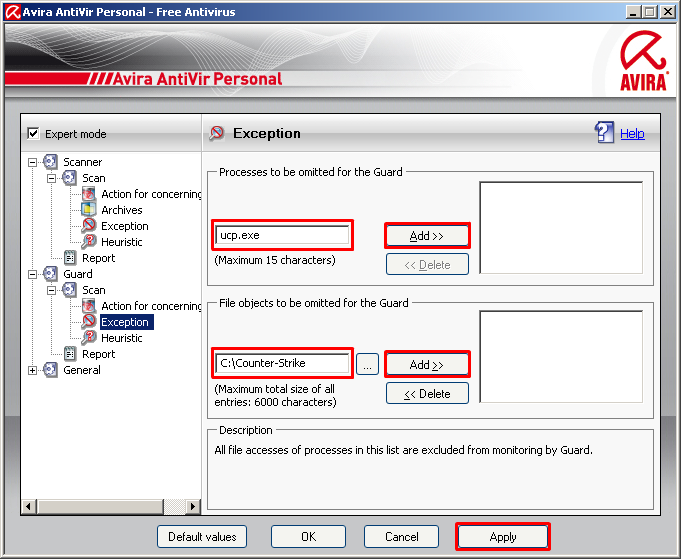
Task: Open the Help link
Action: tap(632, 133)
